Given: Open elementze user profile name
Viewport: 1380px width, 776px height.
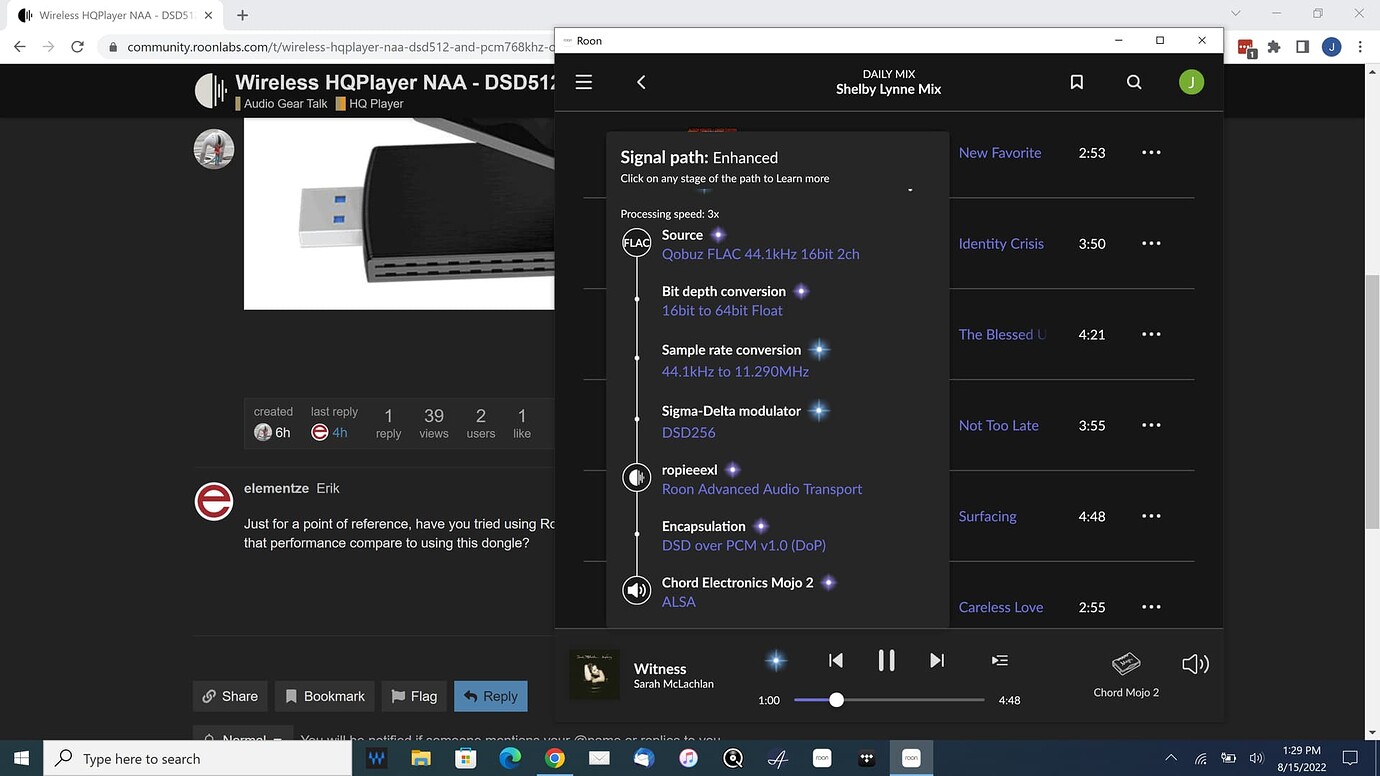Looking at the screenshot, I should pos(276,488).
